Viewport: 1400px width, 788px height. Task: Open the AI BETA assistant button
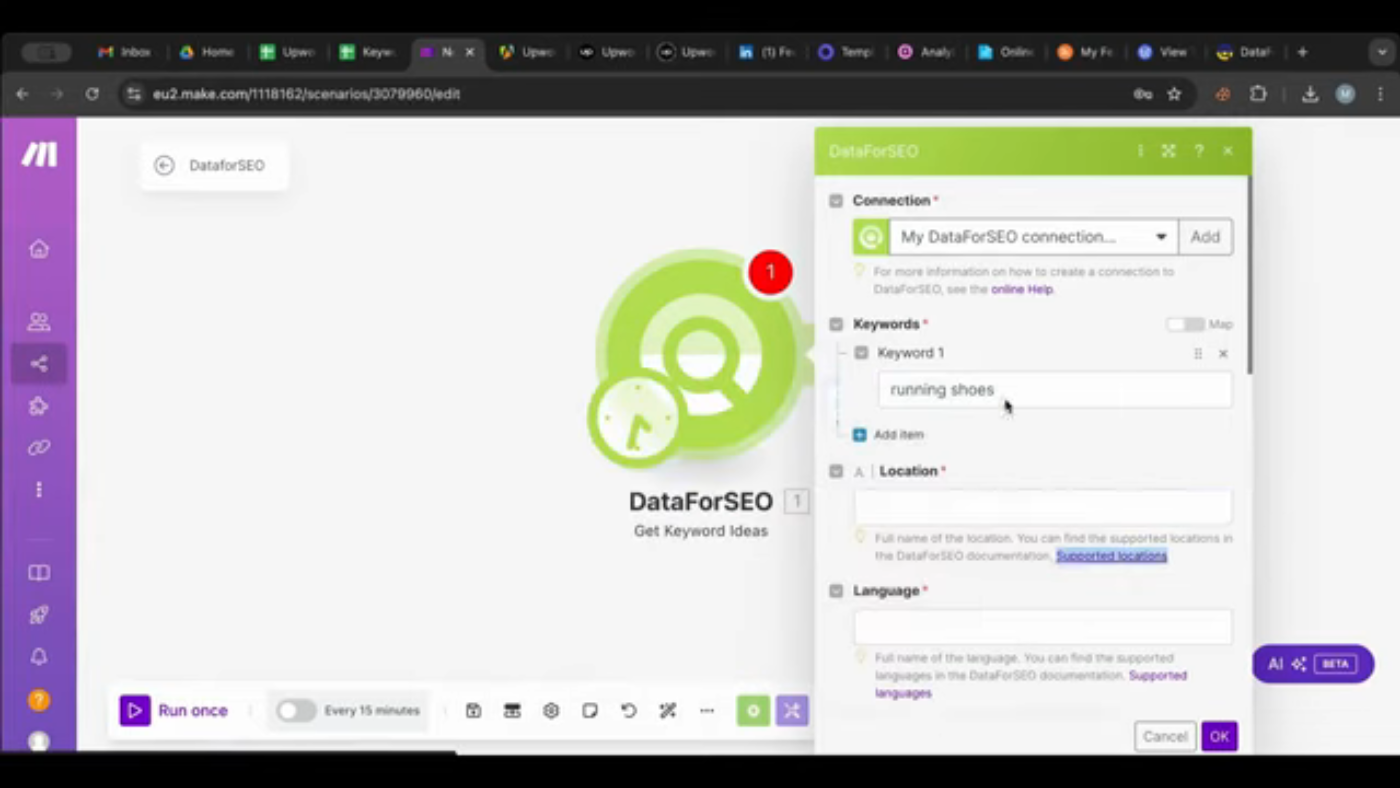click(1313, 664)
